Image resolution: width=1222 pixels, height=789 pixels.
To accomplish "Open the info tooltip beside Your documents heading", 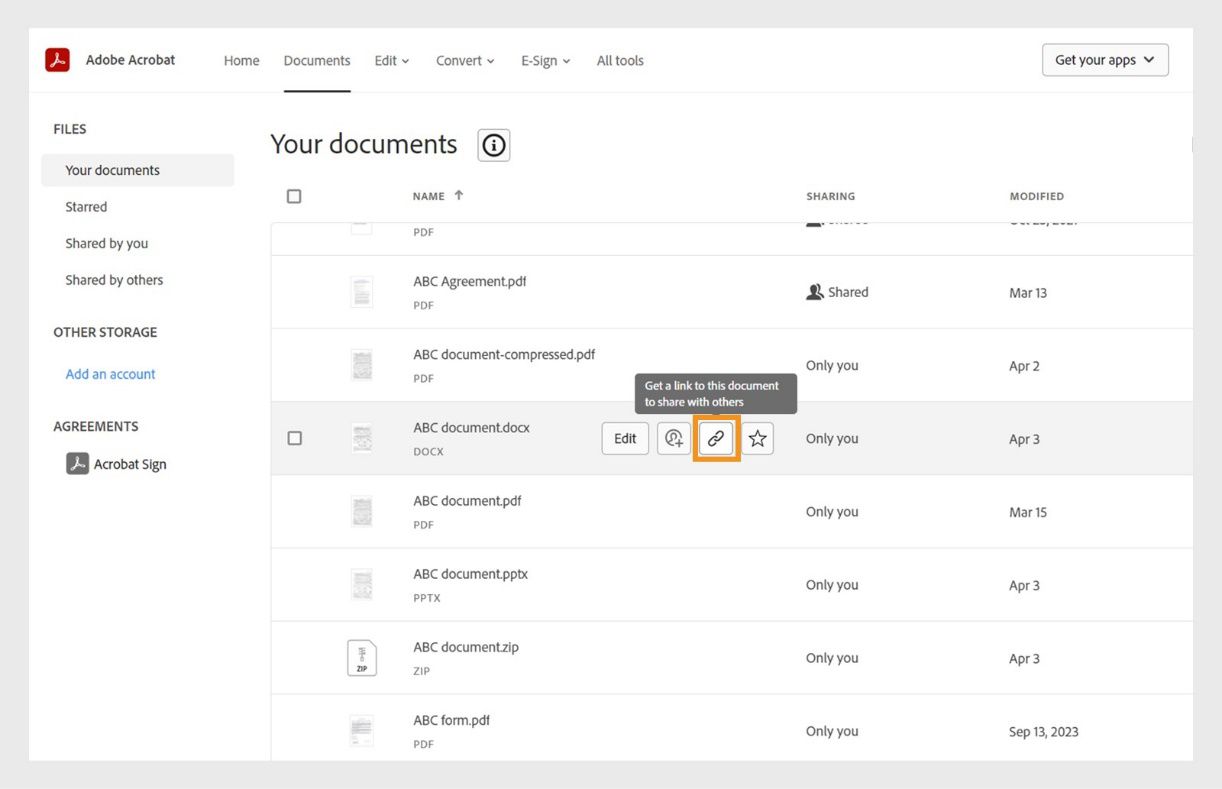I will (x=492, y=145).
